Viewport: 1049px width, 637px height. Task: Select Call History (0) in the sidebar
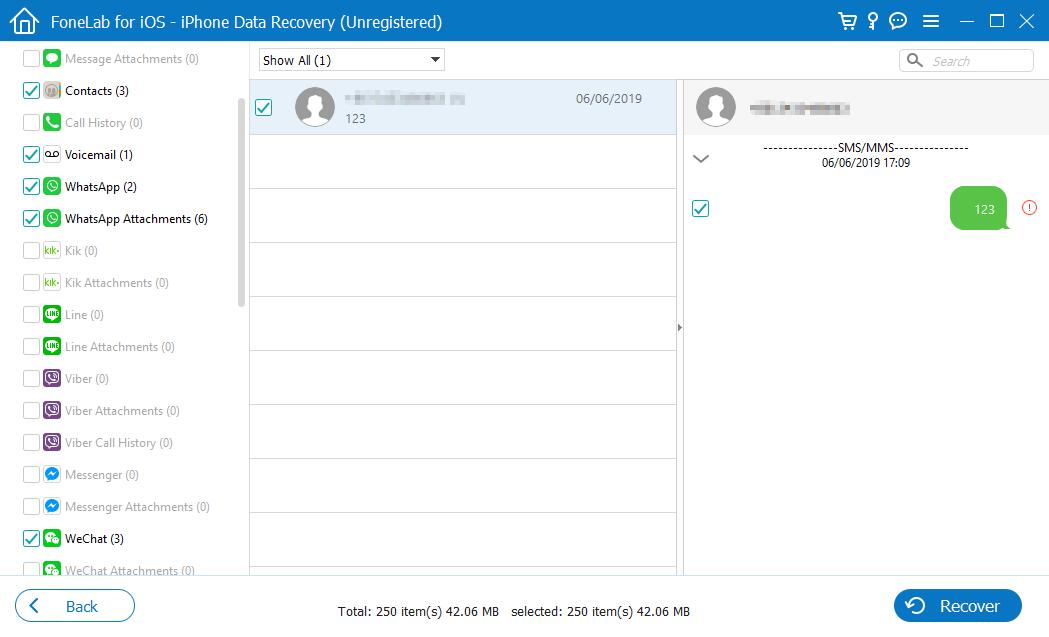click(x=104, y=122)
